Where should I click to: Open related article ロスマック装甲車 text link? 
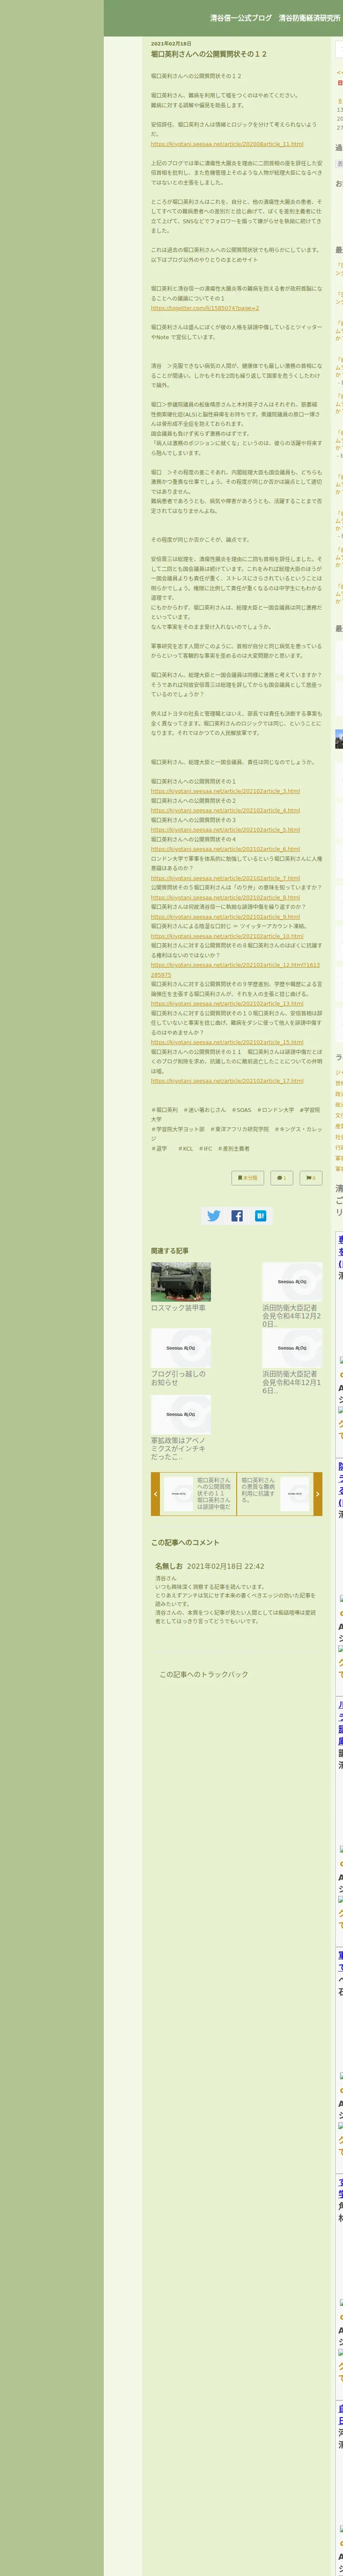tap(178, 1308)
